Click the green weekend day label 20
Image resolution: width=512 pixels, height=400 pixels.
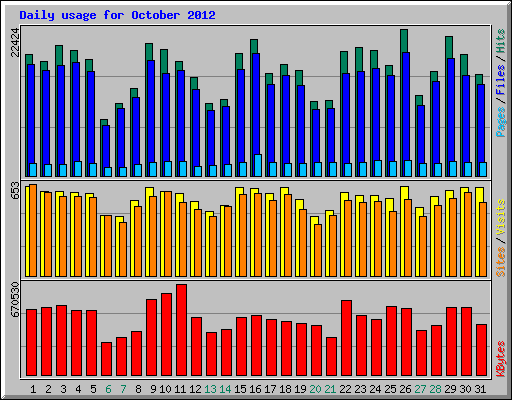point(315,389)
